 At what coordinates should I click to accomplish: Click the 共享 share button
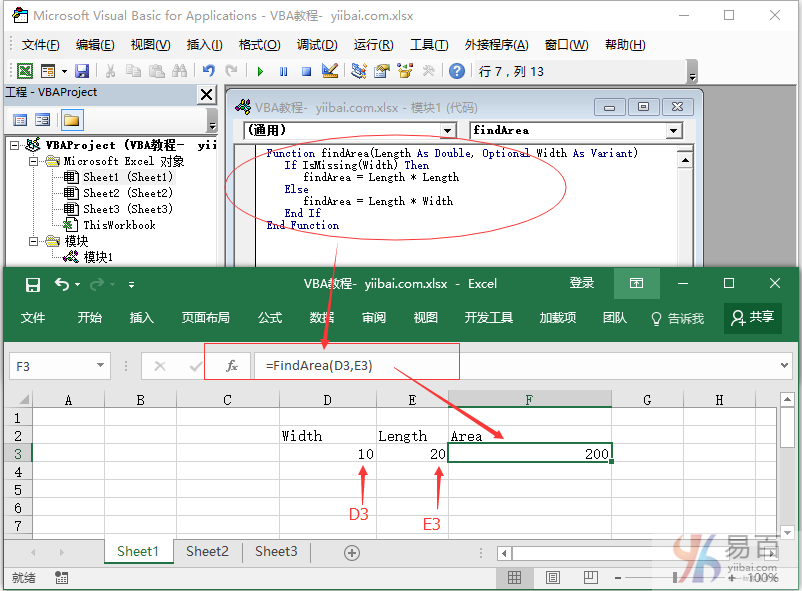tap(752, 317)
